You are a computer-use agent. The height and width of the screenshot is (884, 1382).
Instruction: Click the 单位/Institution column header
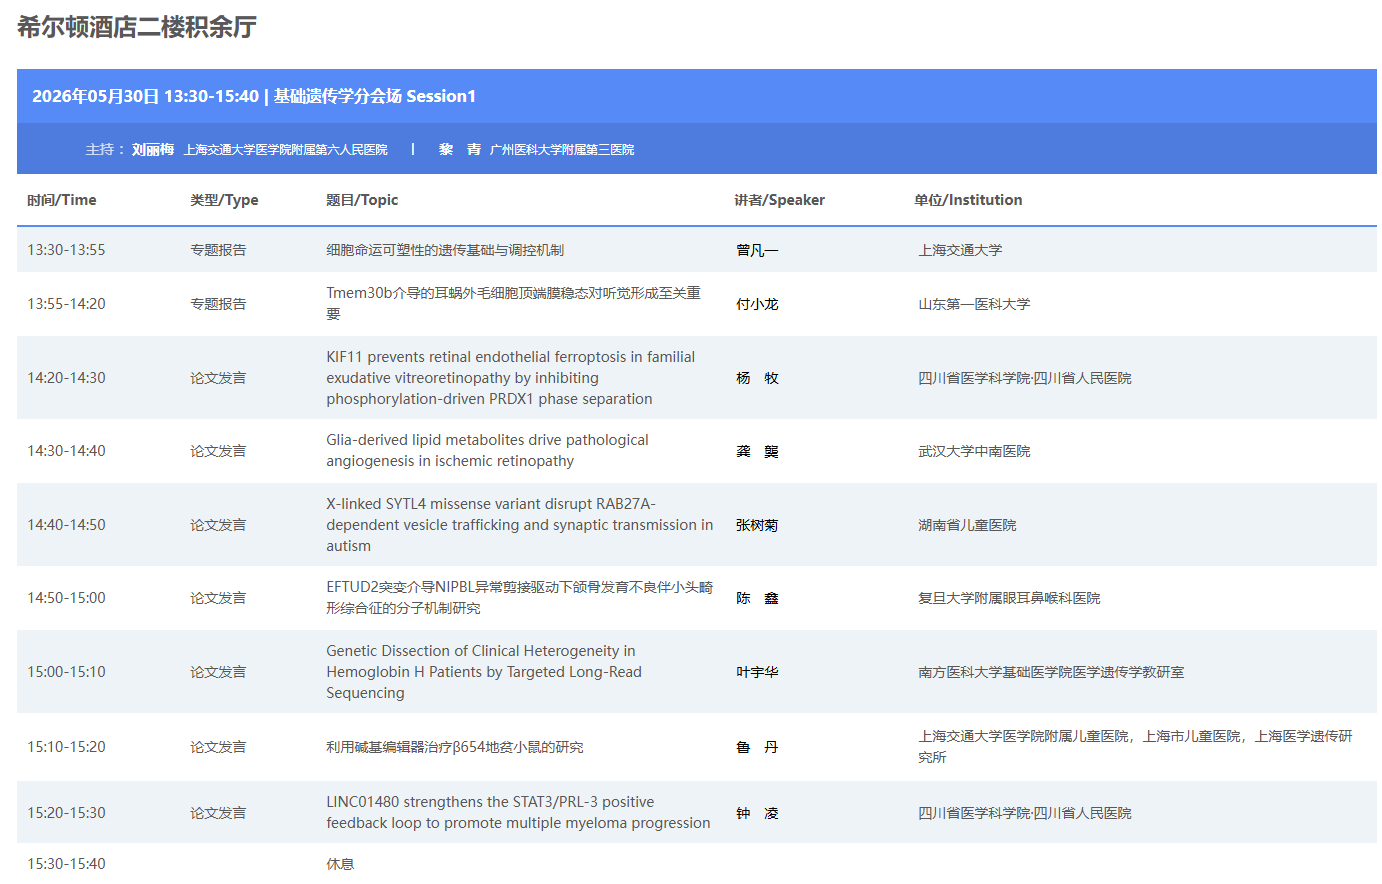pyautogui.click(x=968, y=200)
